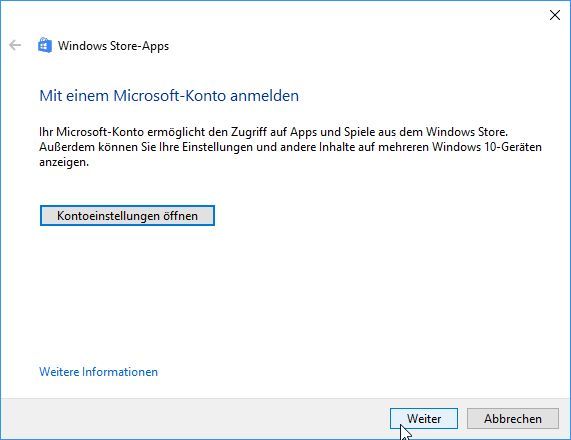Click the Windows Store-Apps title text

pos(113,46)
